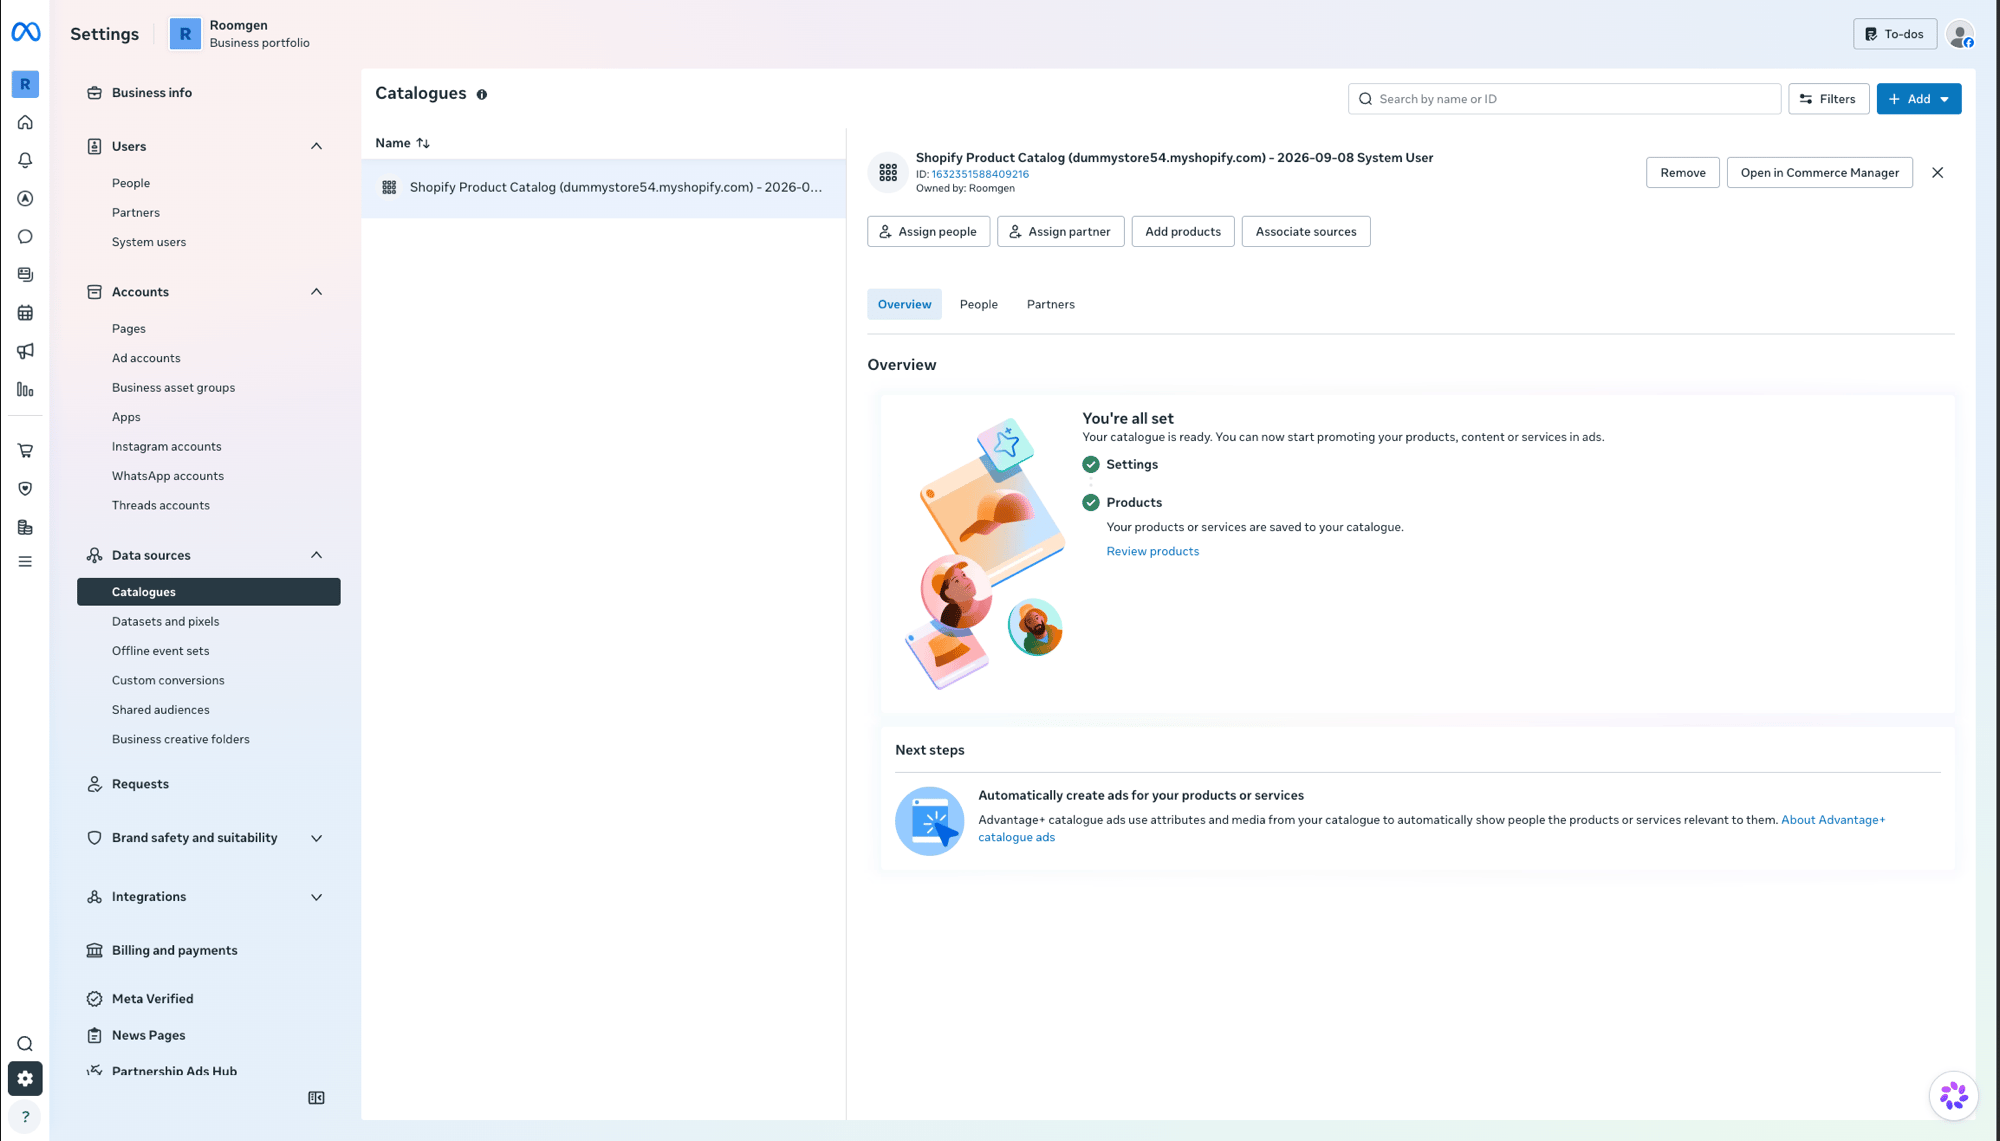Expand Brand safety and suitability
Viewport: 2000px width, 1141px height.
coord(316,838)
